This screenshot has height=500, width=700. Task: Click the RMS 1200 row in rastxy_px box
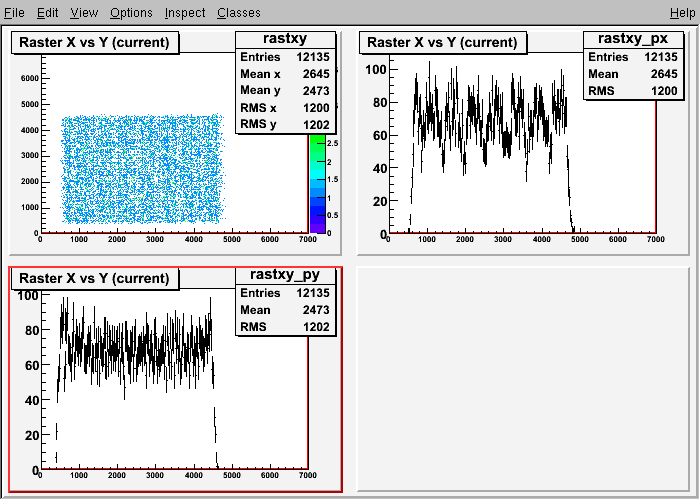(633, 91)
